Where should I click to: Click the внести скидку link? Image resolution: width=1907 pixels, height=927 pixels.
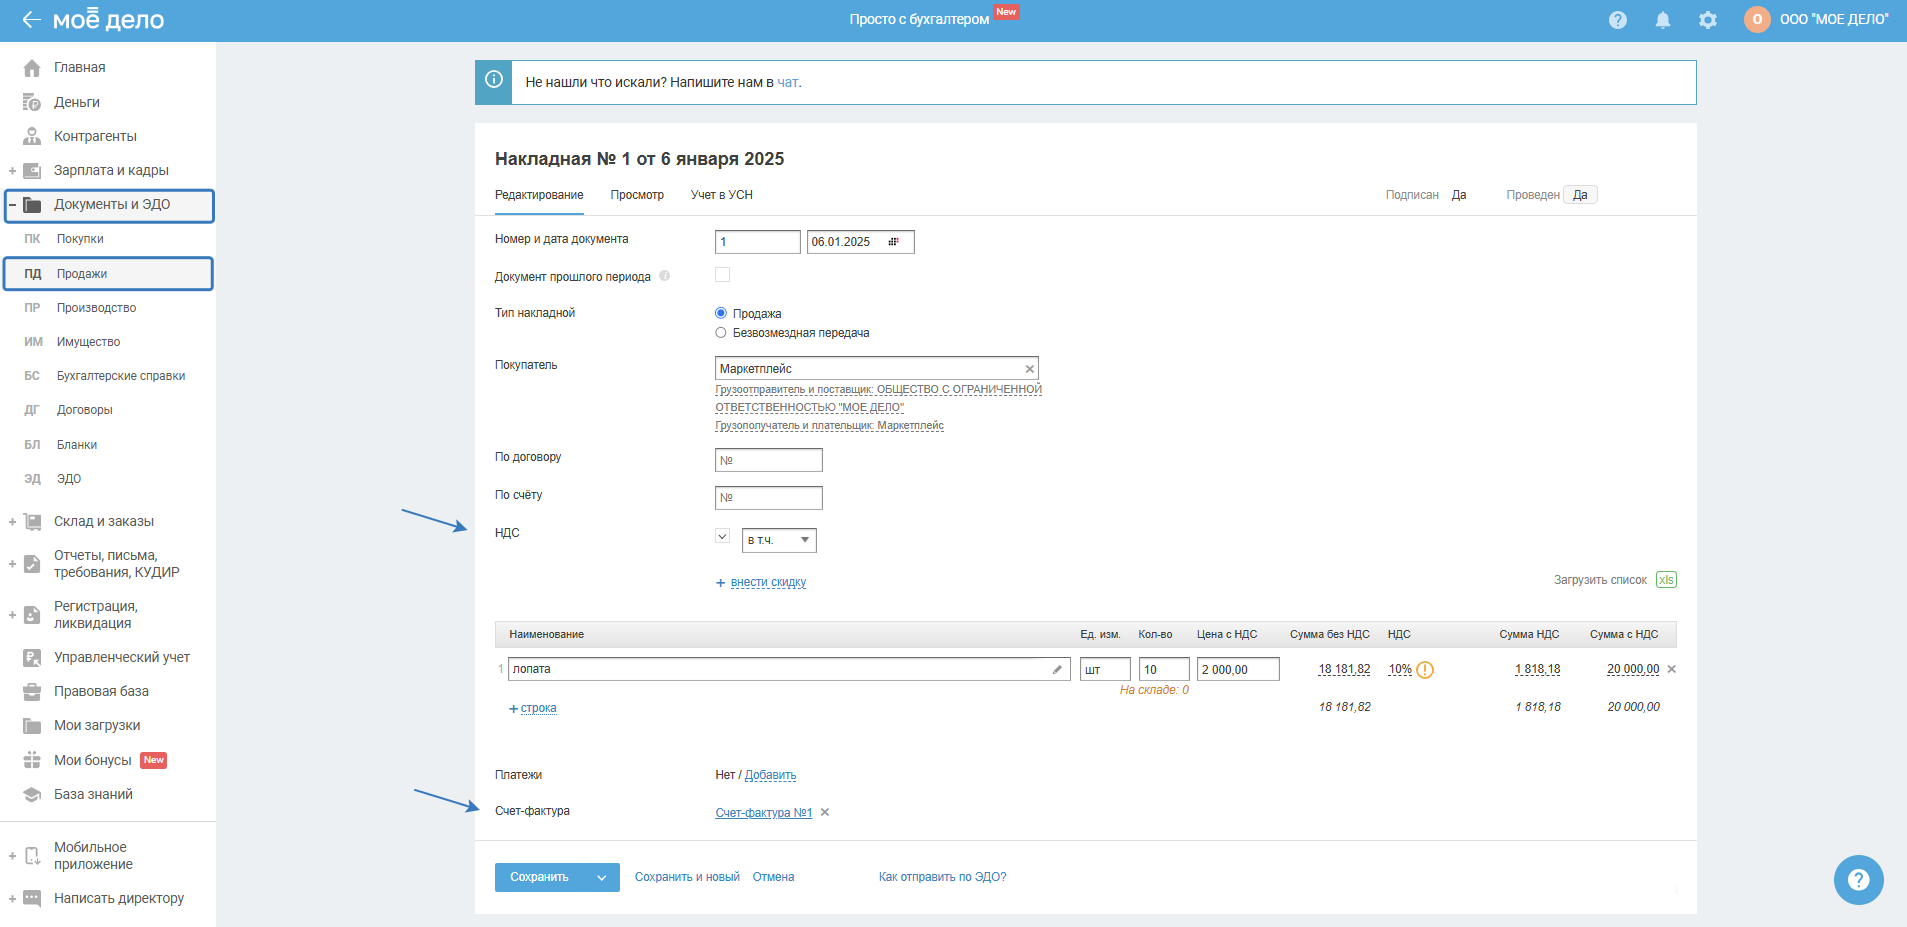point(768,582)
